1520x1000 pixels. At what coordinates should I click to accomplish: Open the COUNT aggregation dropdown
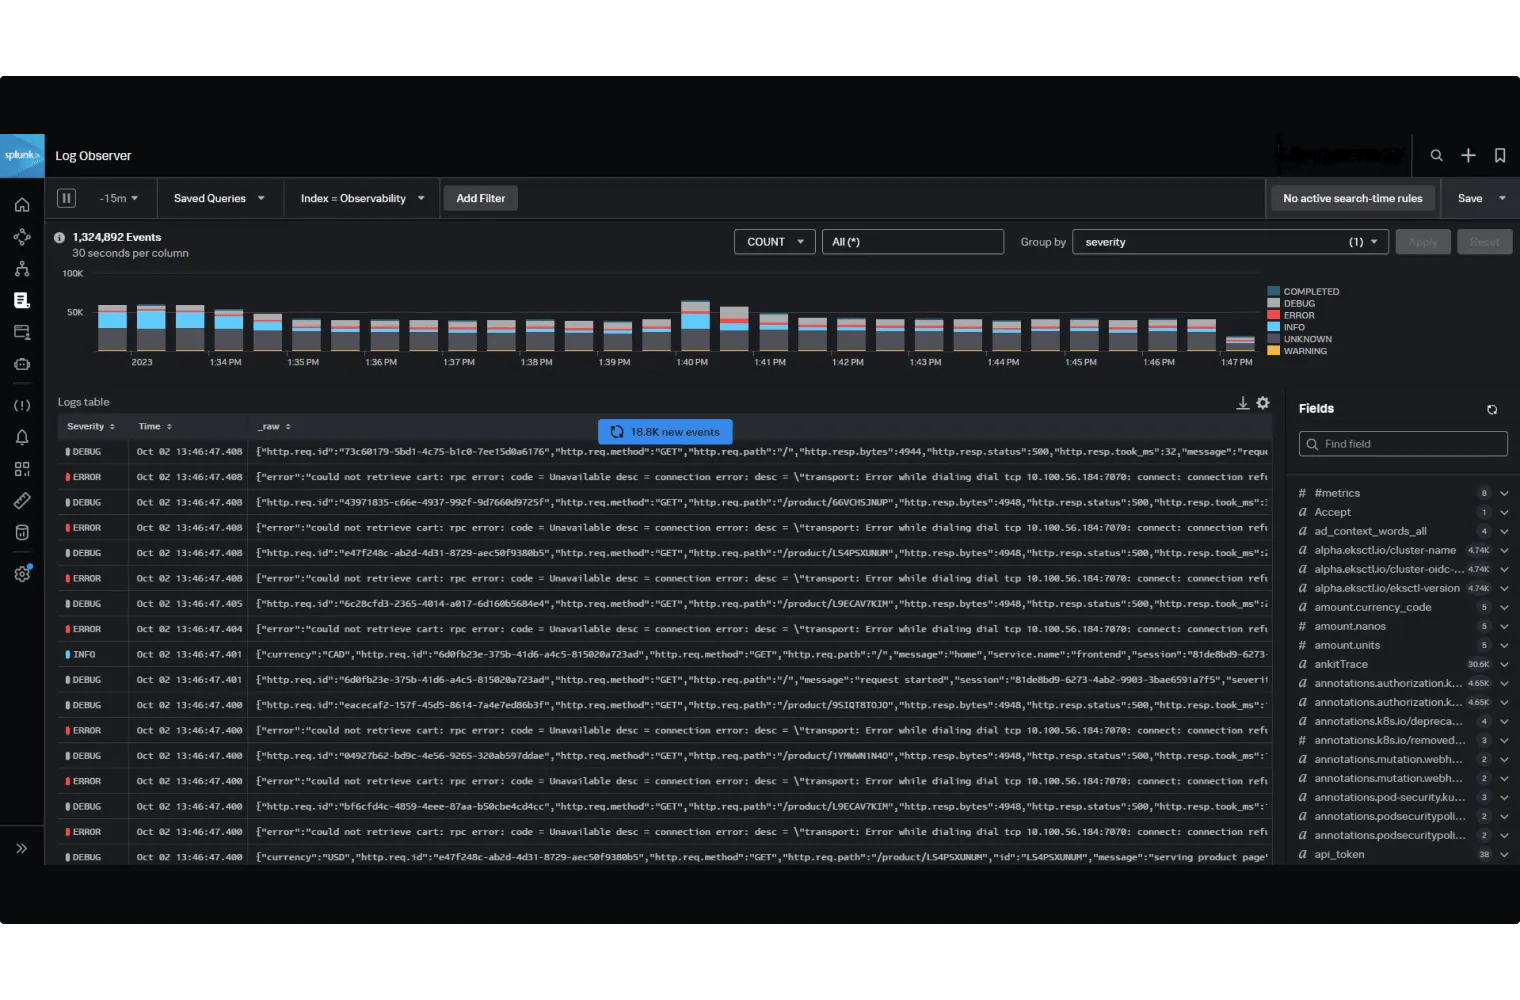pos(774,241)
